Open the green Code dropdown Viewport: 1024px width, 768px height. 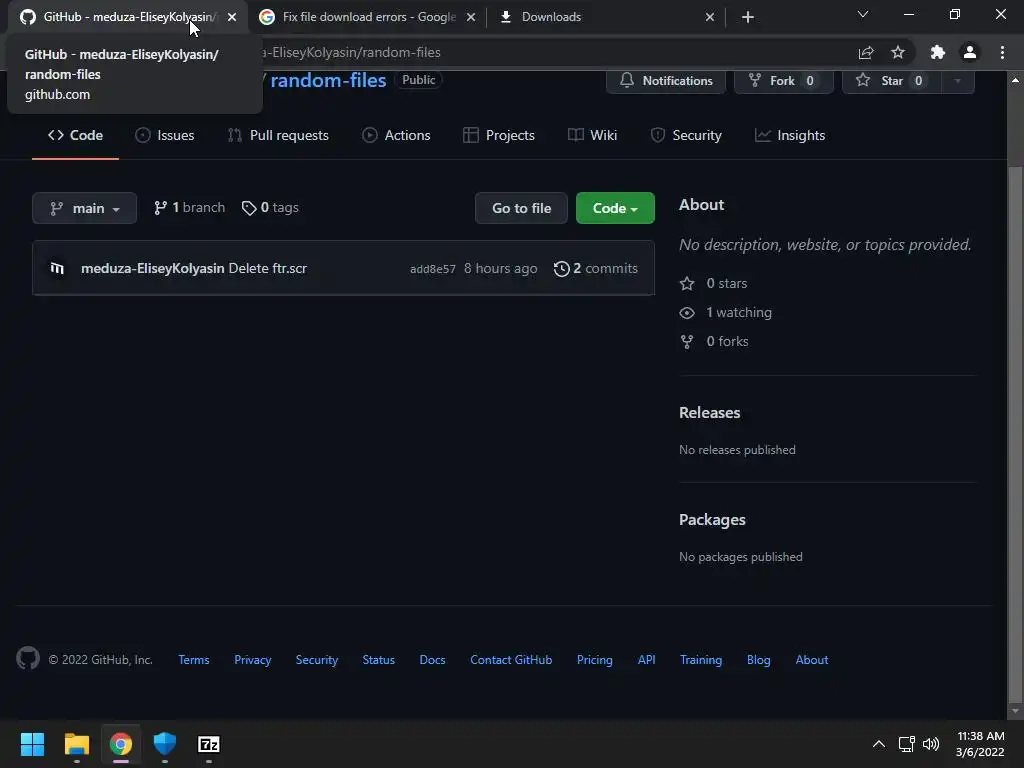coord(615,208)
